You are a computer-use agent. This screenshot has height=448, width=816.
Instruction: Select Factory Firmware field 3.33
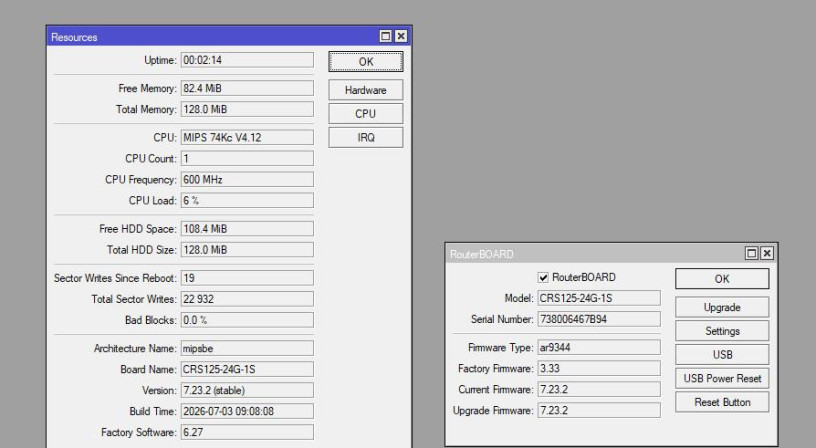point(599,368)
